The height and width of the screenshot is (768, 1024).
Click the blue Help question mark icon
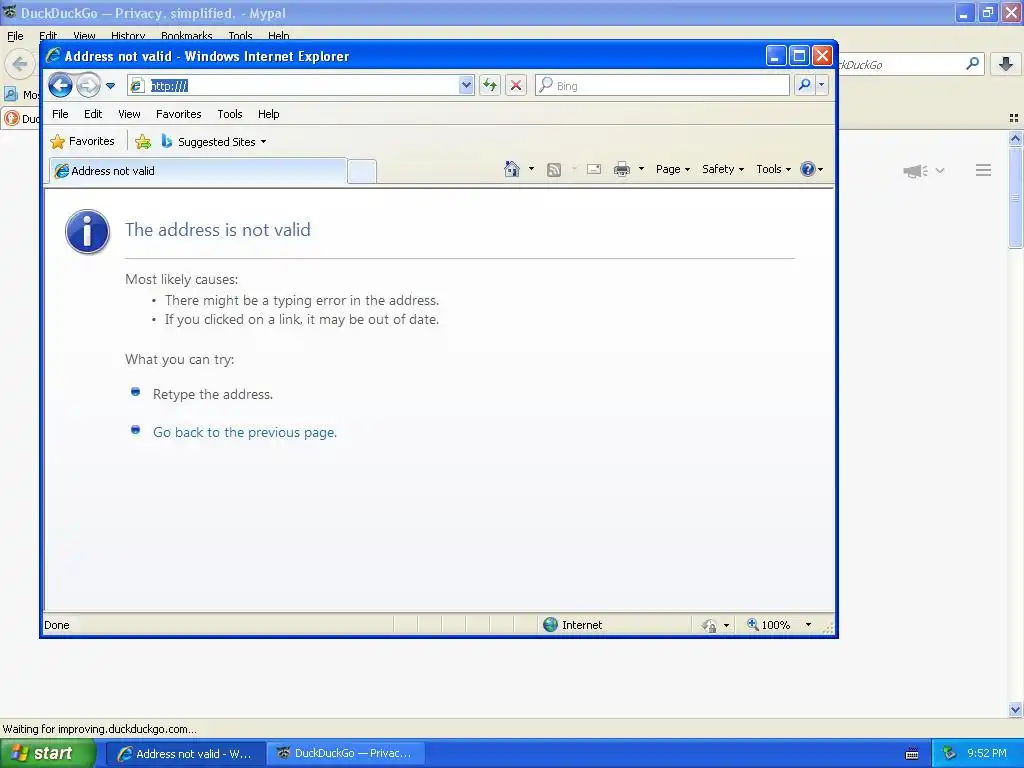(808, 169)
